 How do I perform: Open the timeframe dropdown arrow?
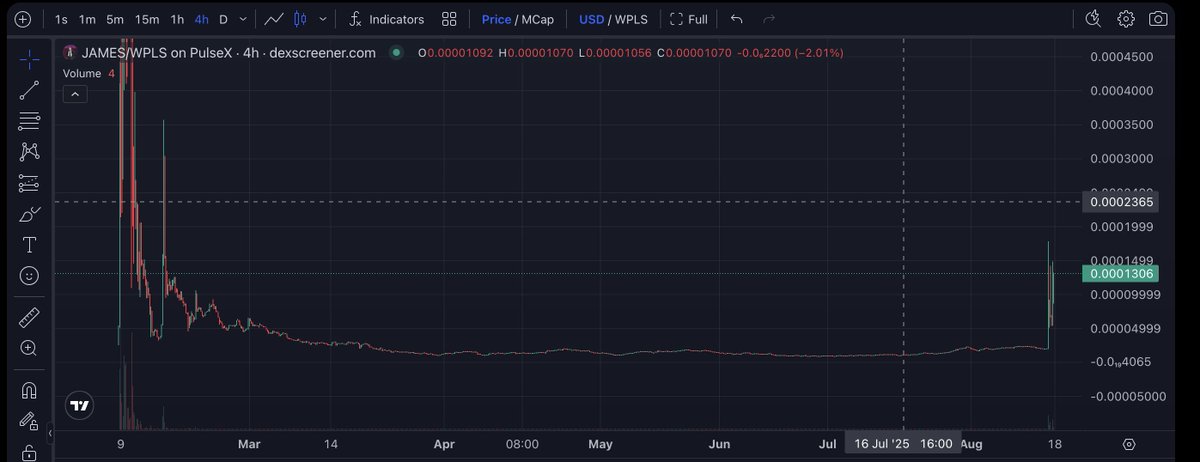(x=243, y=19)
